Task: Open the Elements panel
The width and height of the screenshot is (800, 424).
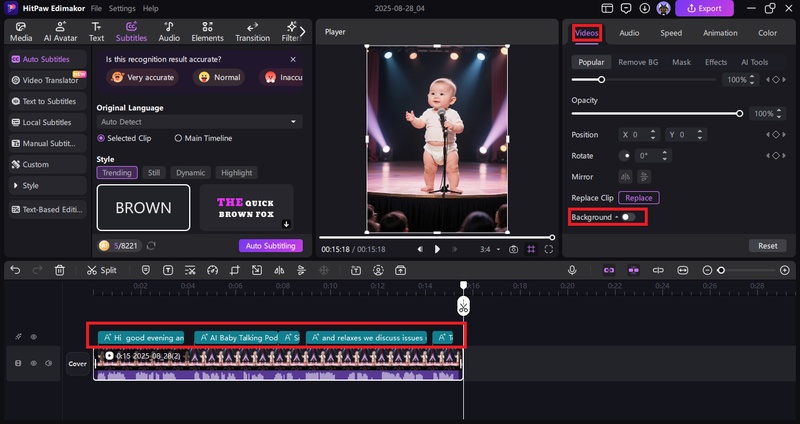Action: point(207,32)
